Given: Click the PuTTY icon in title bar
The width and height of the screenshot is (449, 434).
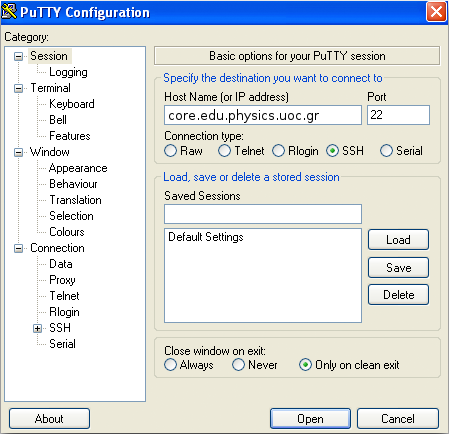Looking at the screenshot, I should pyautogui.click(x=9, y=12).
